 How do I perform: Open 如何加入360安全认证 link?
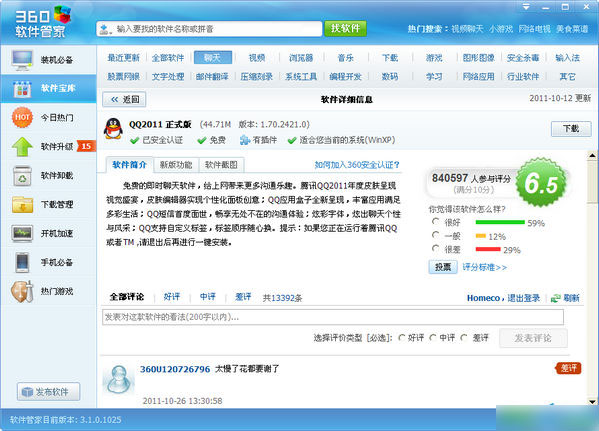[x=357, y=165]
